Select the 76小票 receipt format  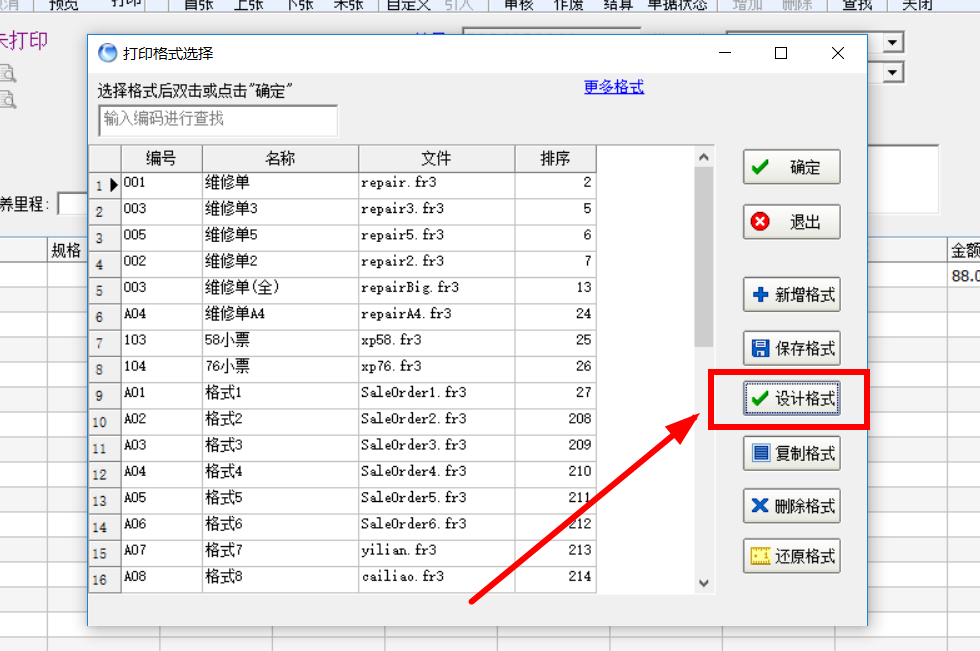280,367
